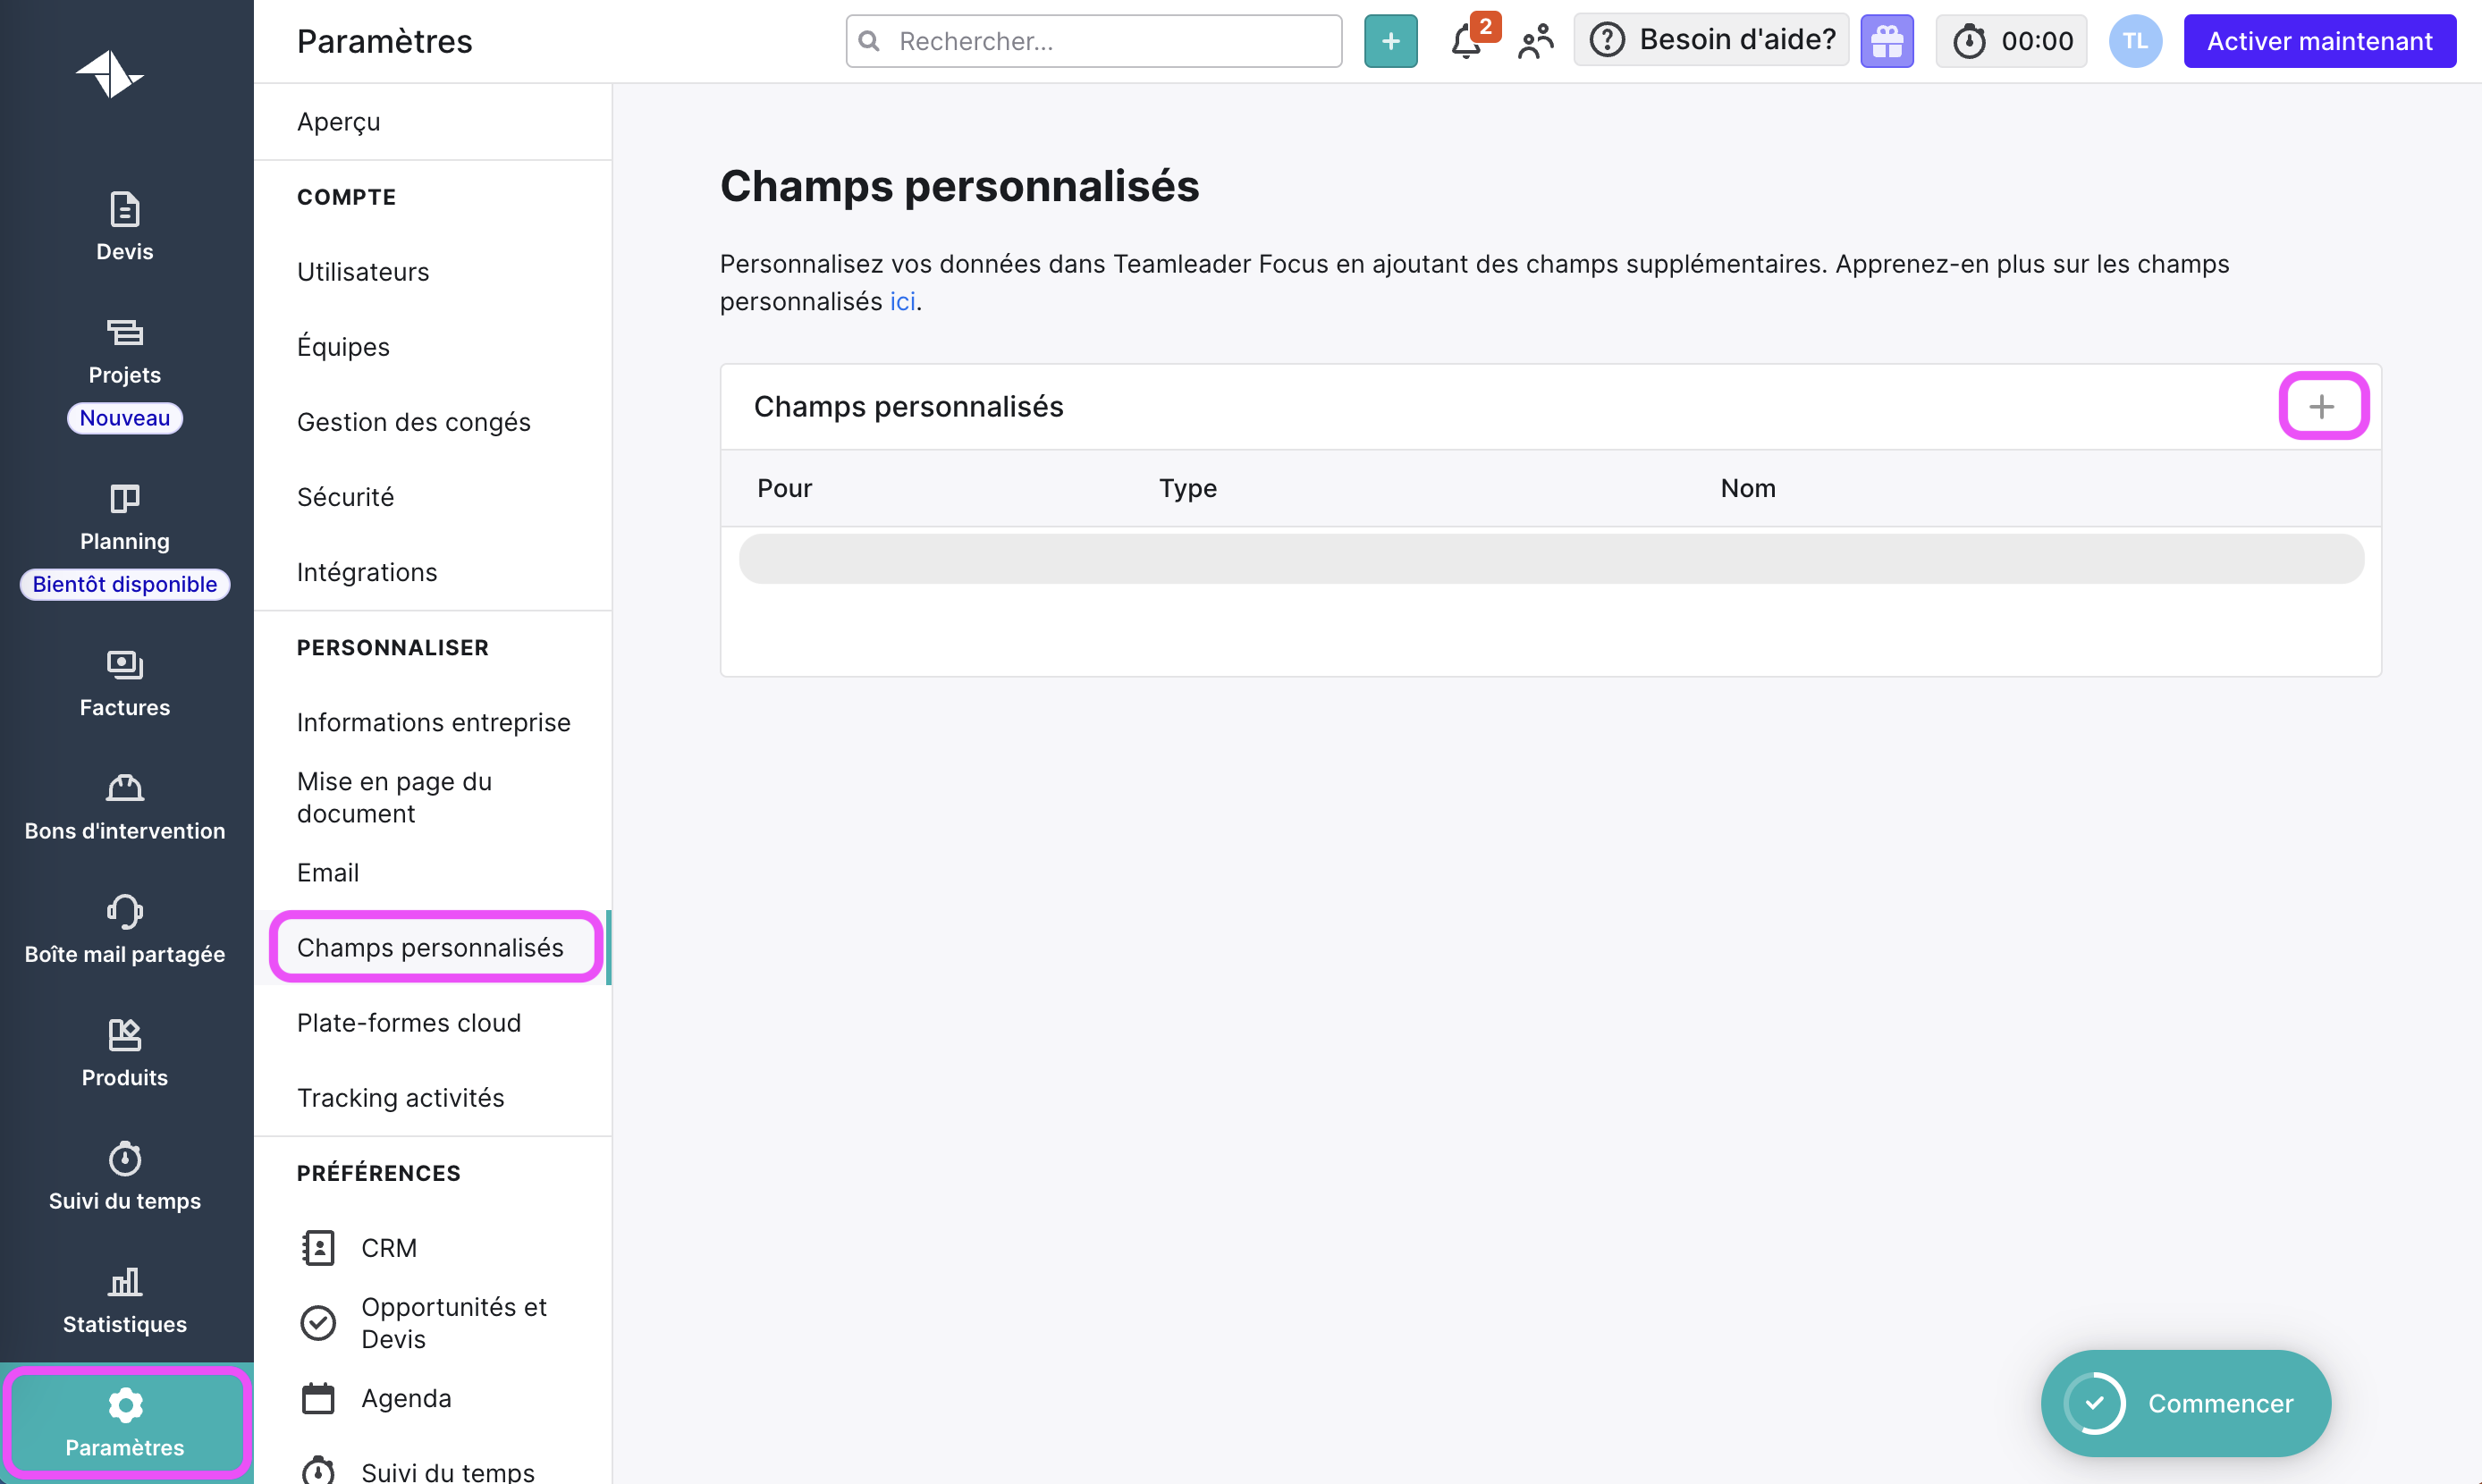Open the Produits section
Image resolution: width=2482 pixels, height=1484 pixels.
pos(125,1054)
